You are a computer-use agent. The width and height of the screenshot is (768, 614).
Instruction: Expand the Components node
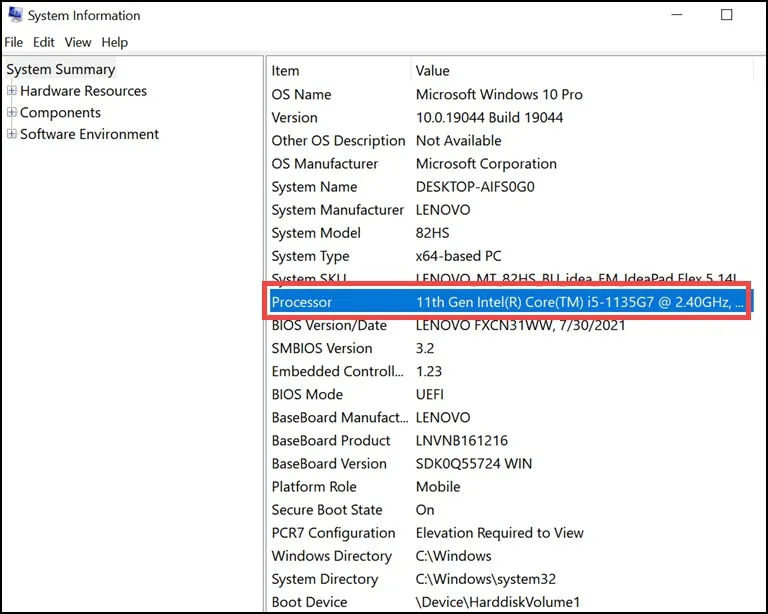coord(12,112)
